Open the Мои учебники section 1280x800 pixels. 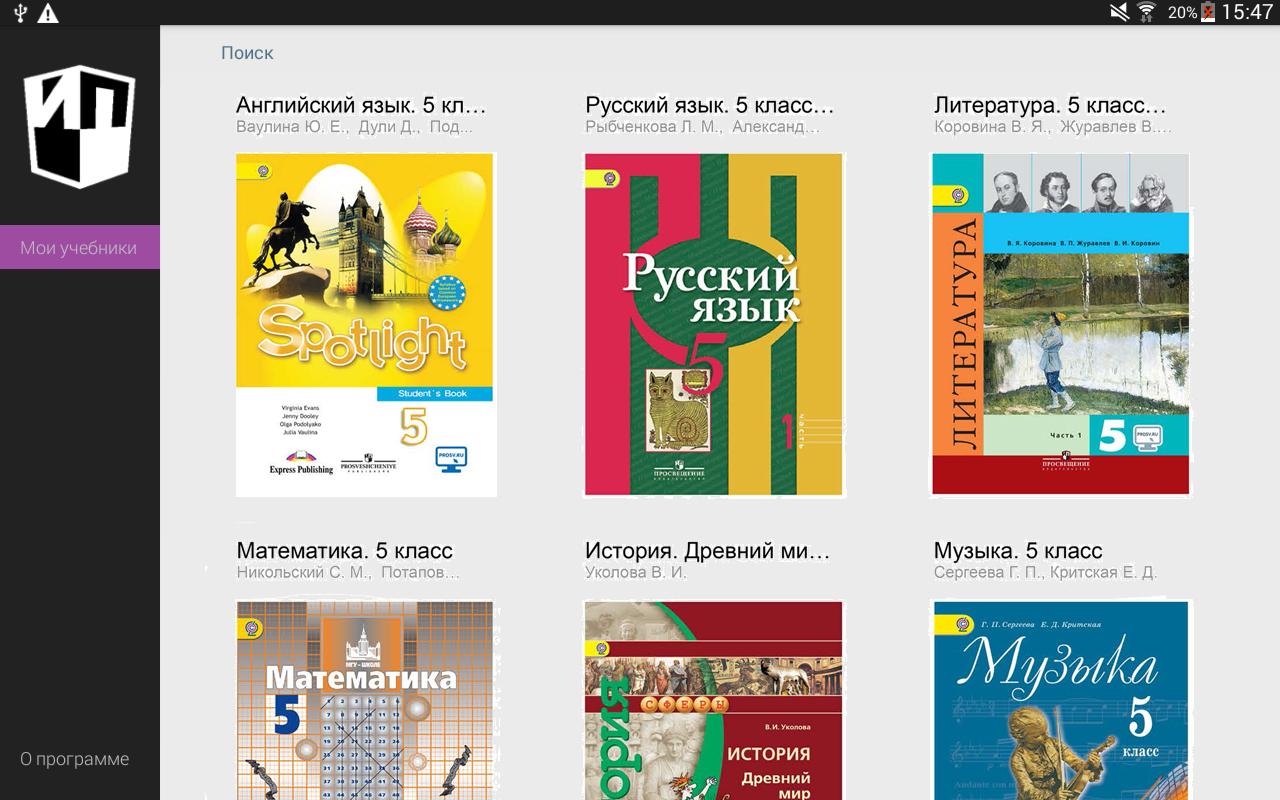pyautogui.click(x=80, y=247)
